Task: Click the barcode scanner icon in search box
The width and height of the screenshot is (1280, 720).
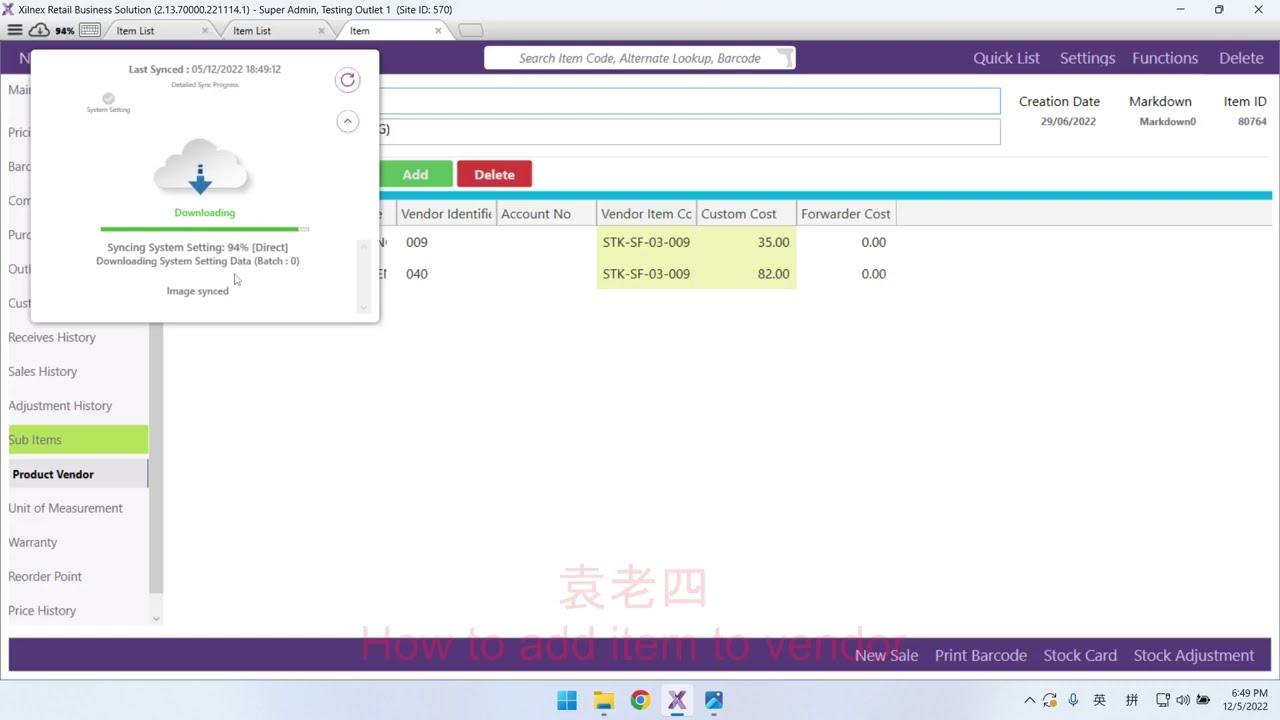Action: pyautogui.click(x=785, y=58)
